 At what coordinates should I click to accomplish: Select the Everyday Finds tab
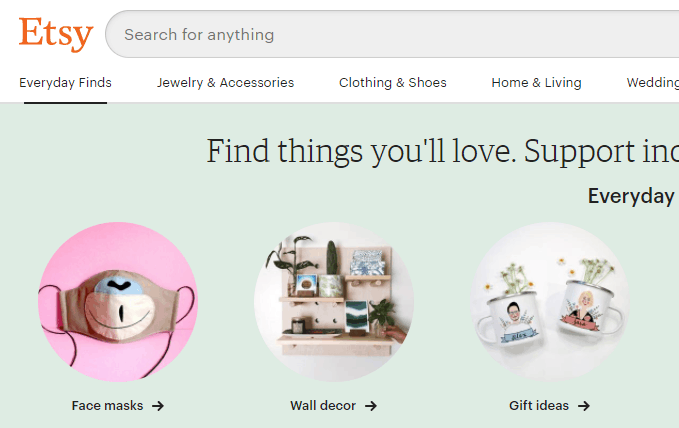coord(65,83)
